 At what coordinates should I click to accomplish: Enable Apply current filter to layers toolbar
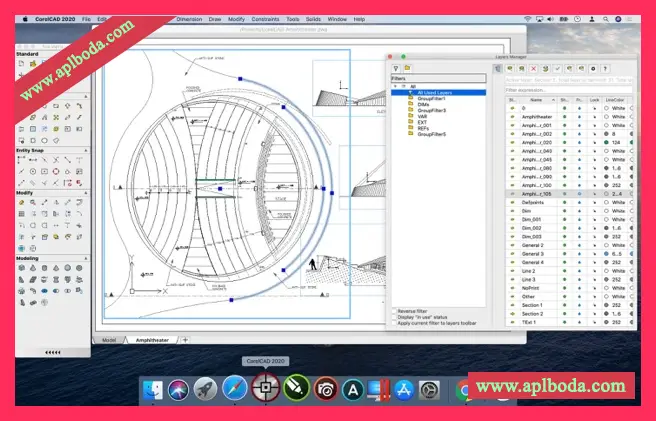394,325
